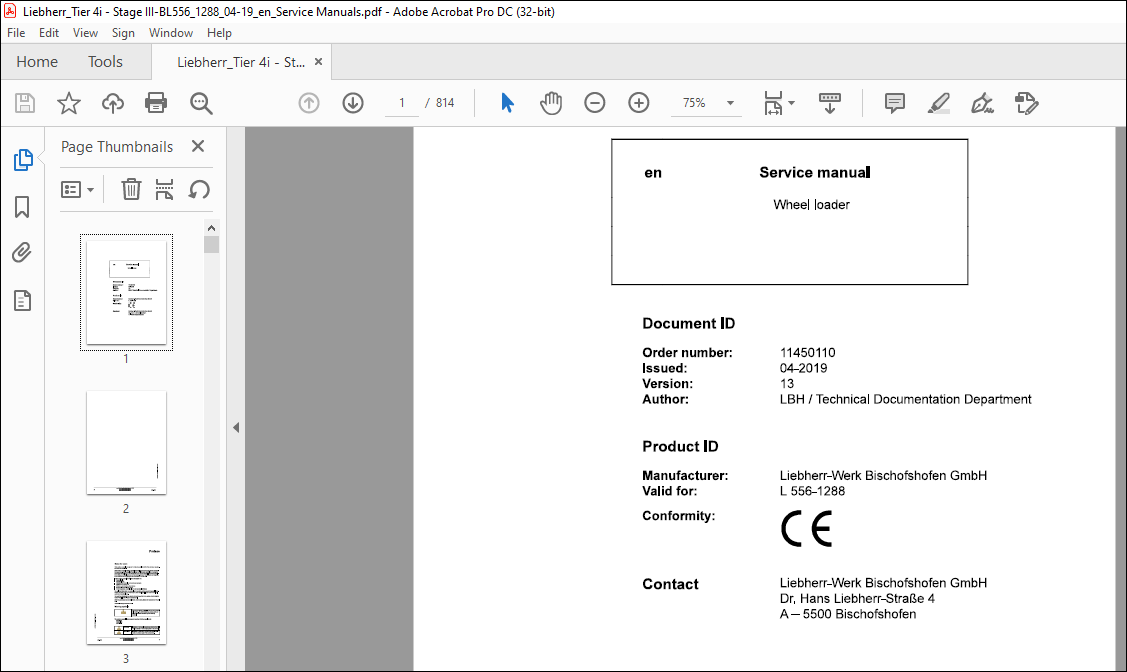Screen dimensions: 1127x672
Task: Open the Attachments paperclip panel
Action: (x=22, y=253)
